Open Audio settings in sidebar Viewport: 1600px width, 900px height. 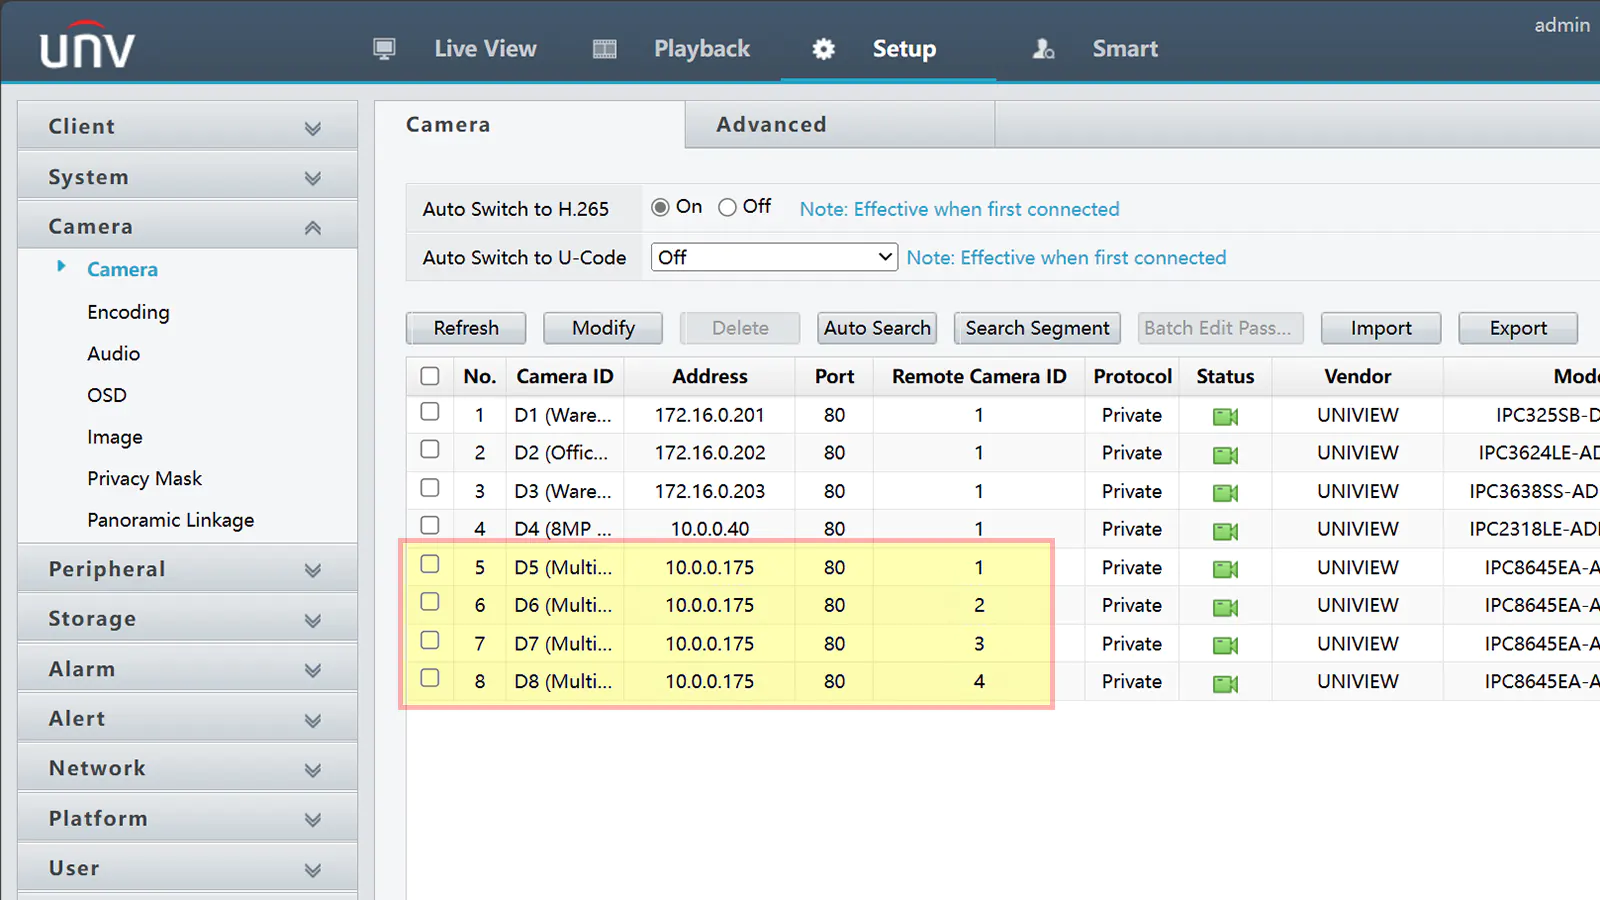113,353
